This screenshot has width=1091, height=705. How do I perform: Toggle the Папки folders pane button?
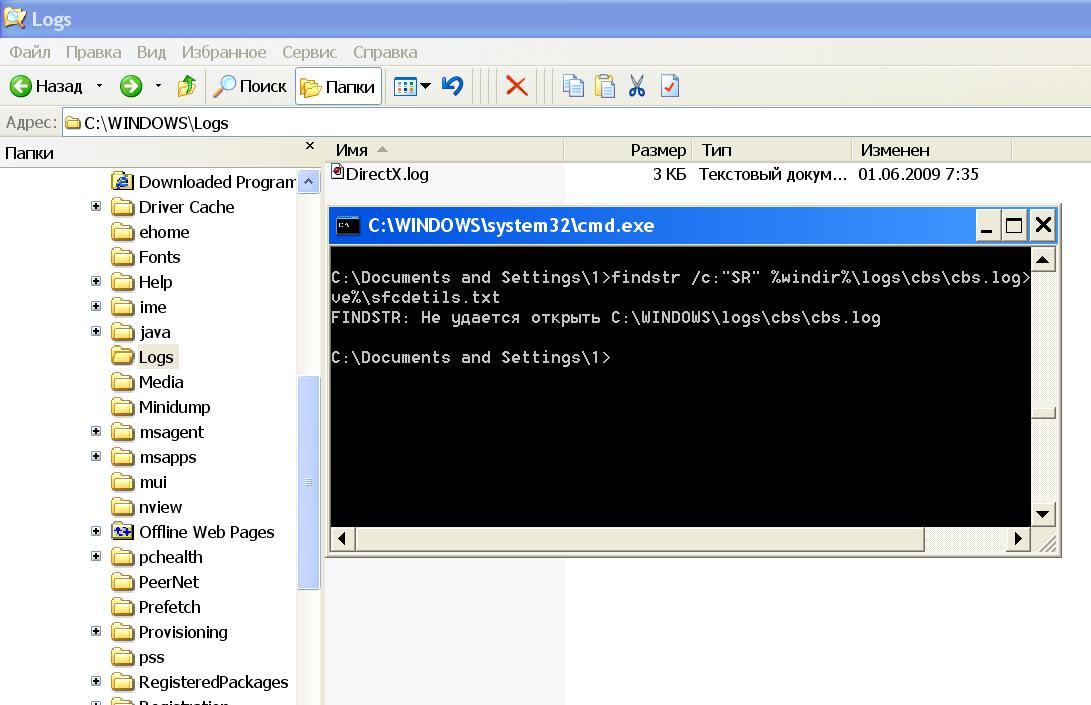tap(338, 87)
